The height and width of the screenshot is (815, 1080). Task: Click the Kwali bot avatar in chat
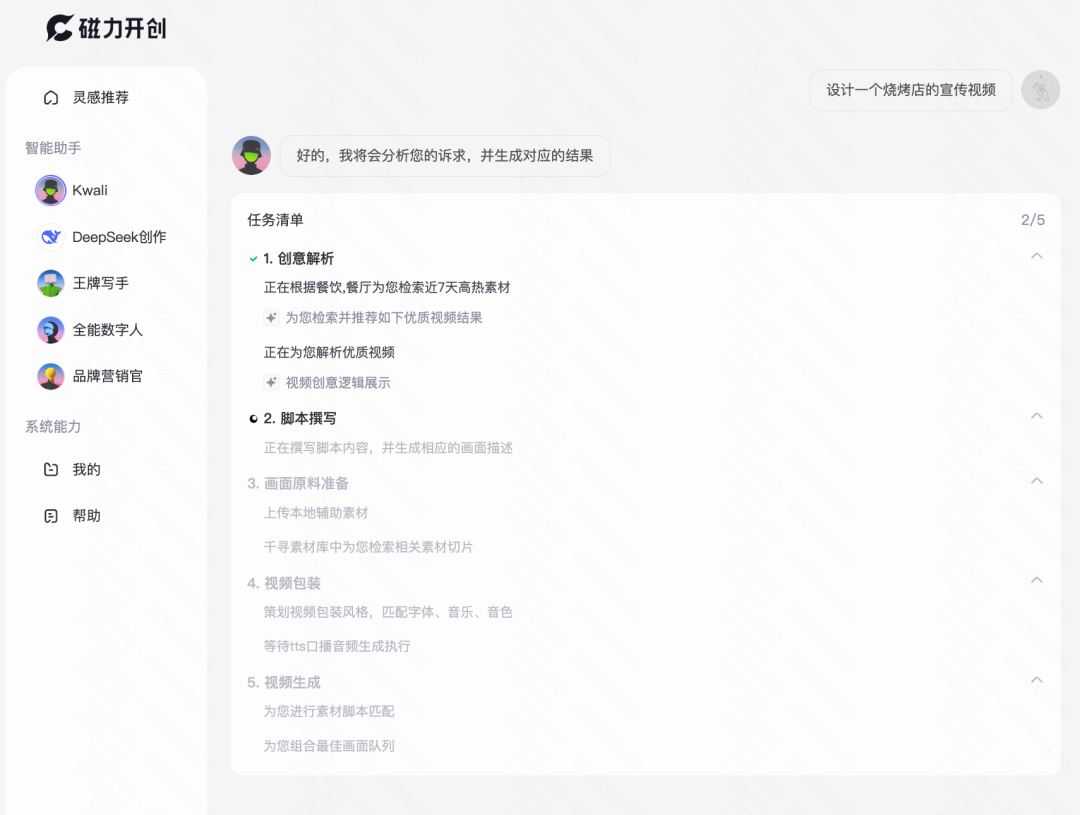pyautogui.click(x=251, y=156)
